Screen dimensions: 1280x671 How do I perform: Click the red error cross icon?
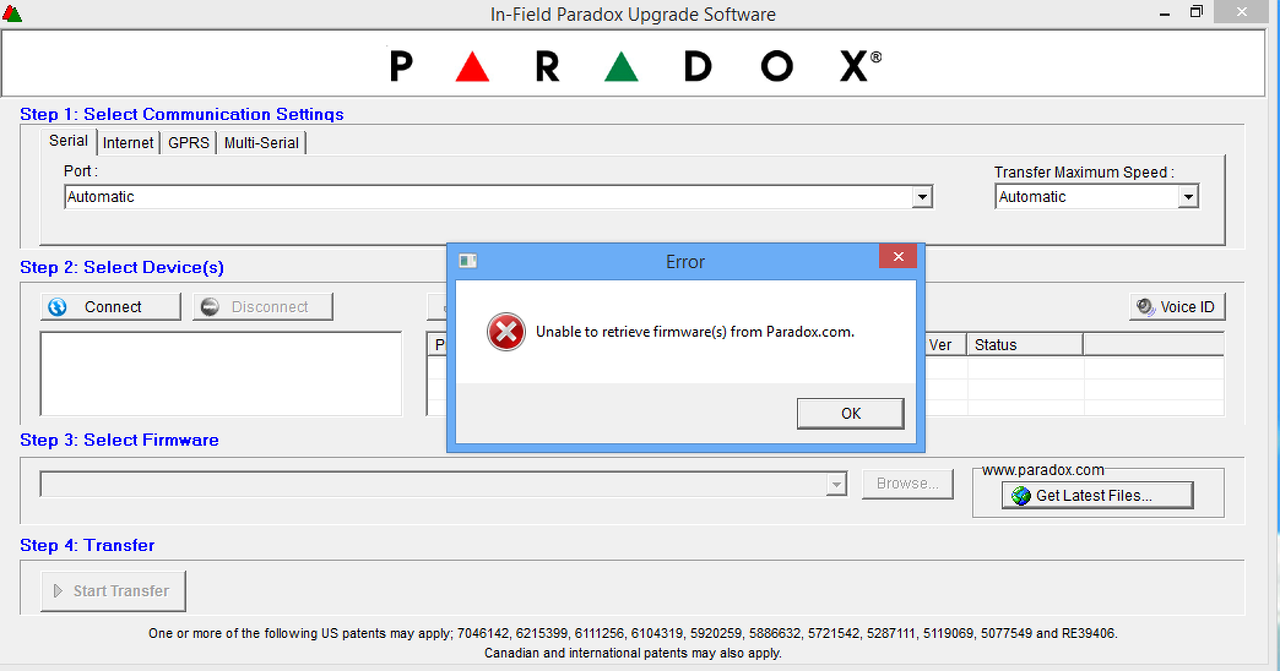pos(506,332)
